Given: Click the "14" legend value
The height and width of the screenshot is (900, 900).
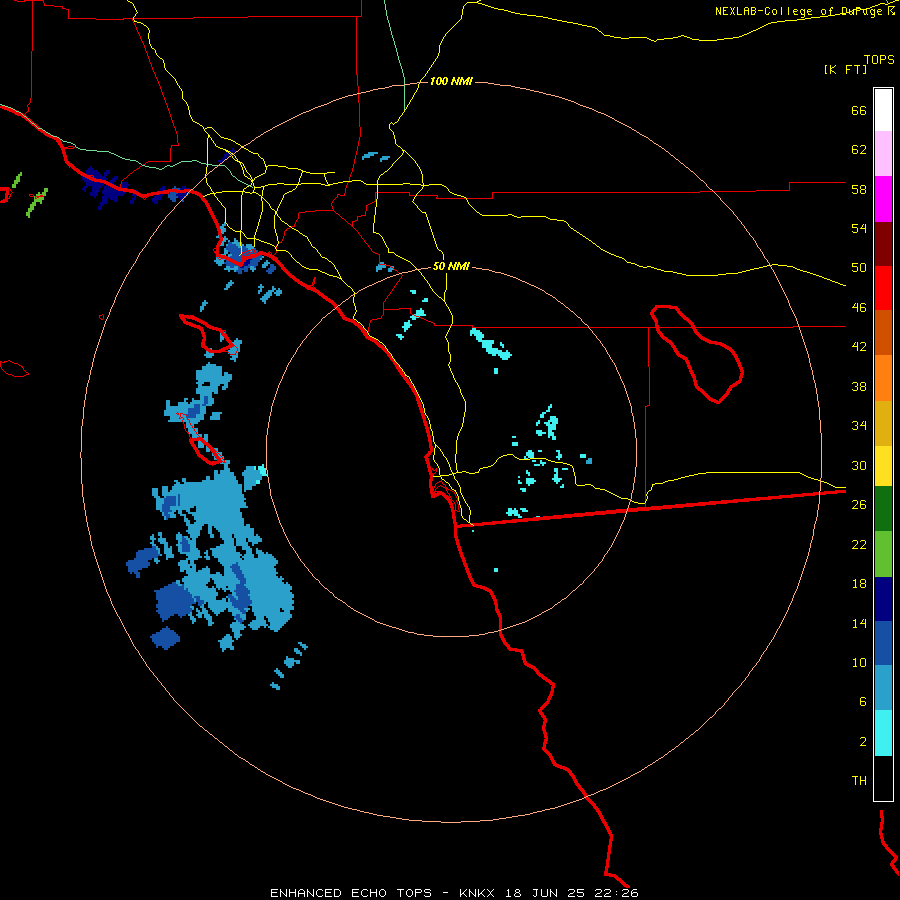Looking at the screenshot, I should click(x=859, y=623).
